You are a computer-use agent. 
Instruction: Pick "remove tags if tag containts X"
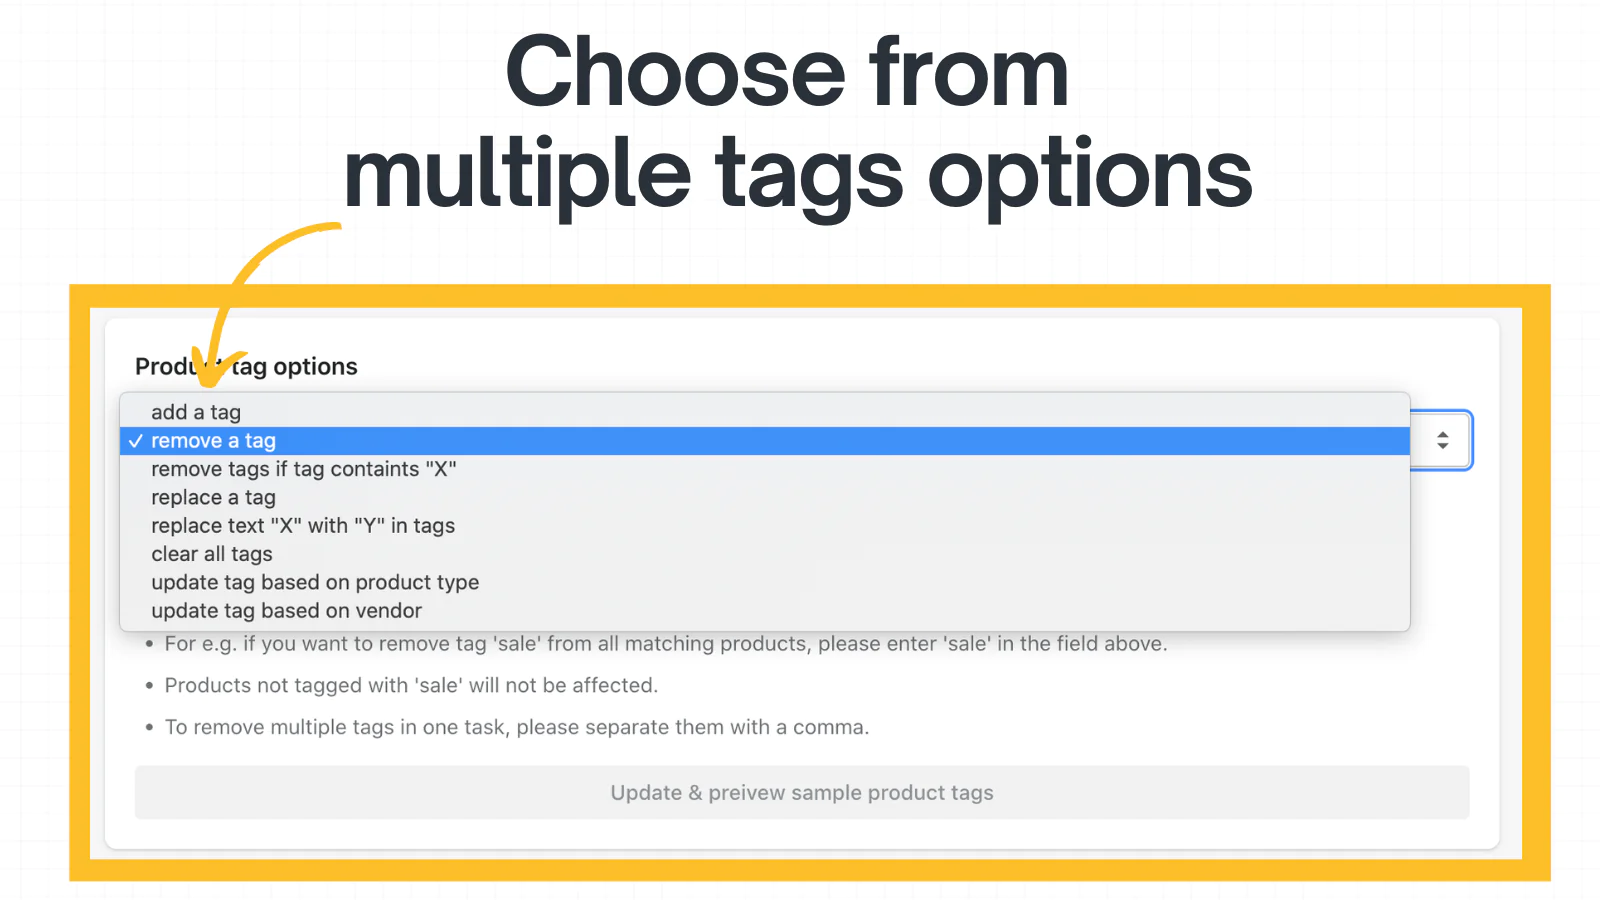[x=303, y=469]
